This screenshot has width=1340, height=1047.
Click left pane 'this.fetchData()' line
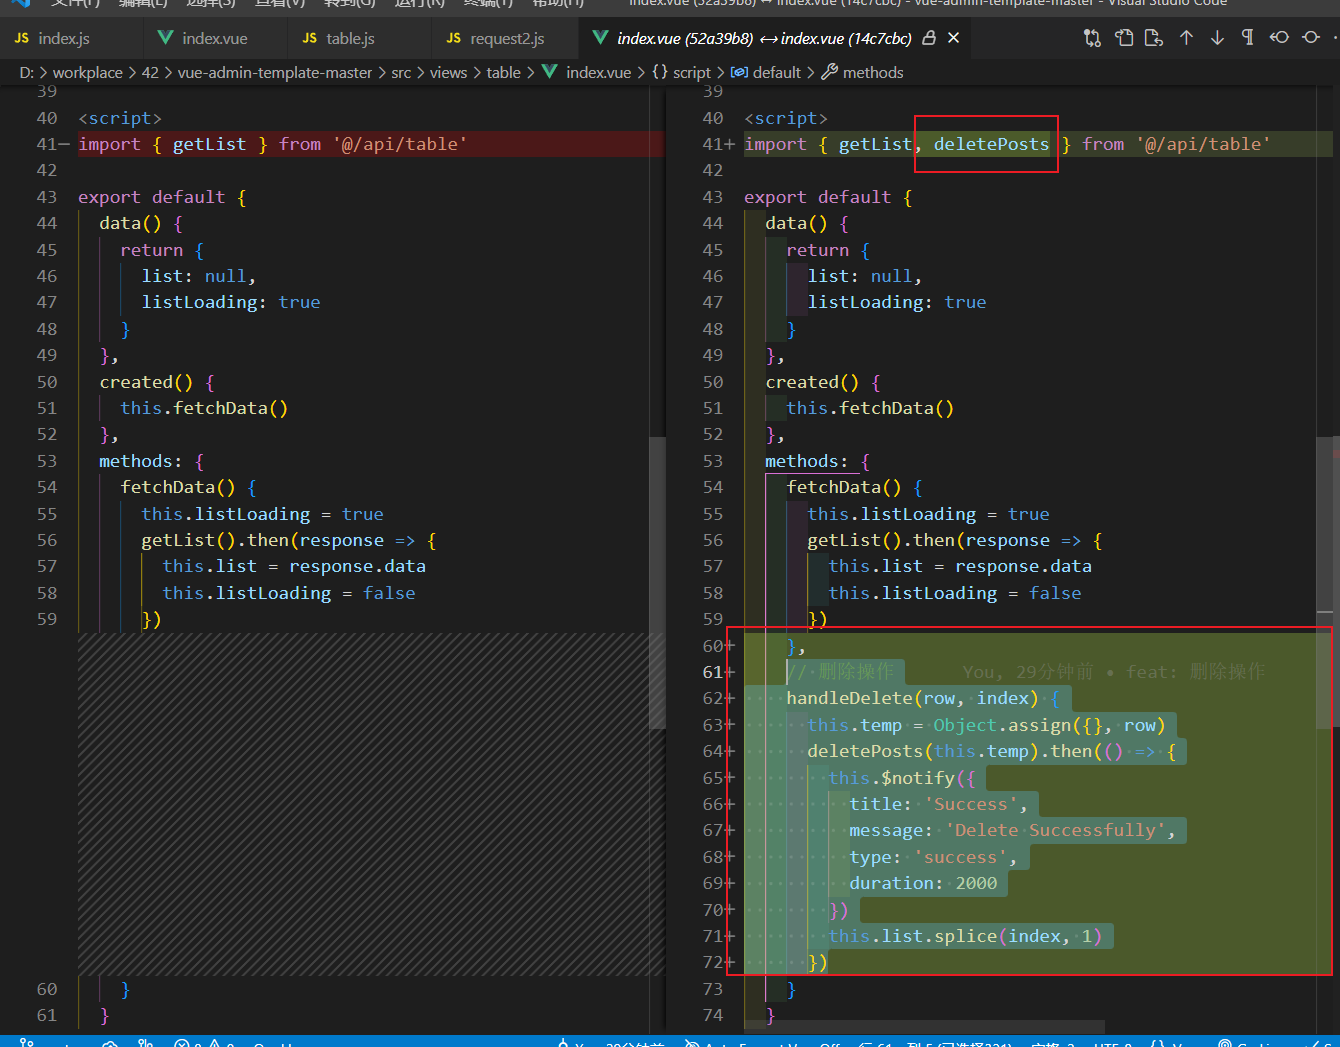204,408
